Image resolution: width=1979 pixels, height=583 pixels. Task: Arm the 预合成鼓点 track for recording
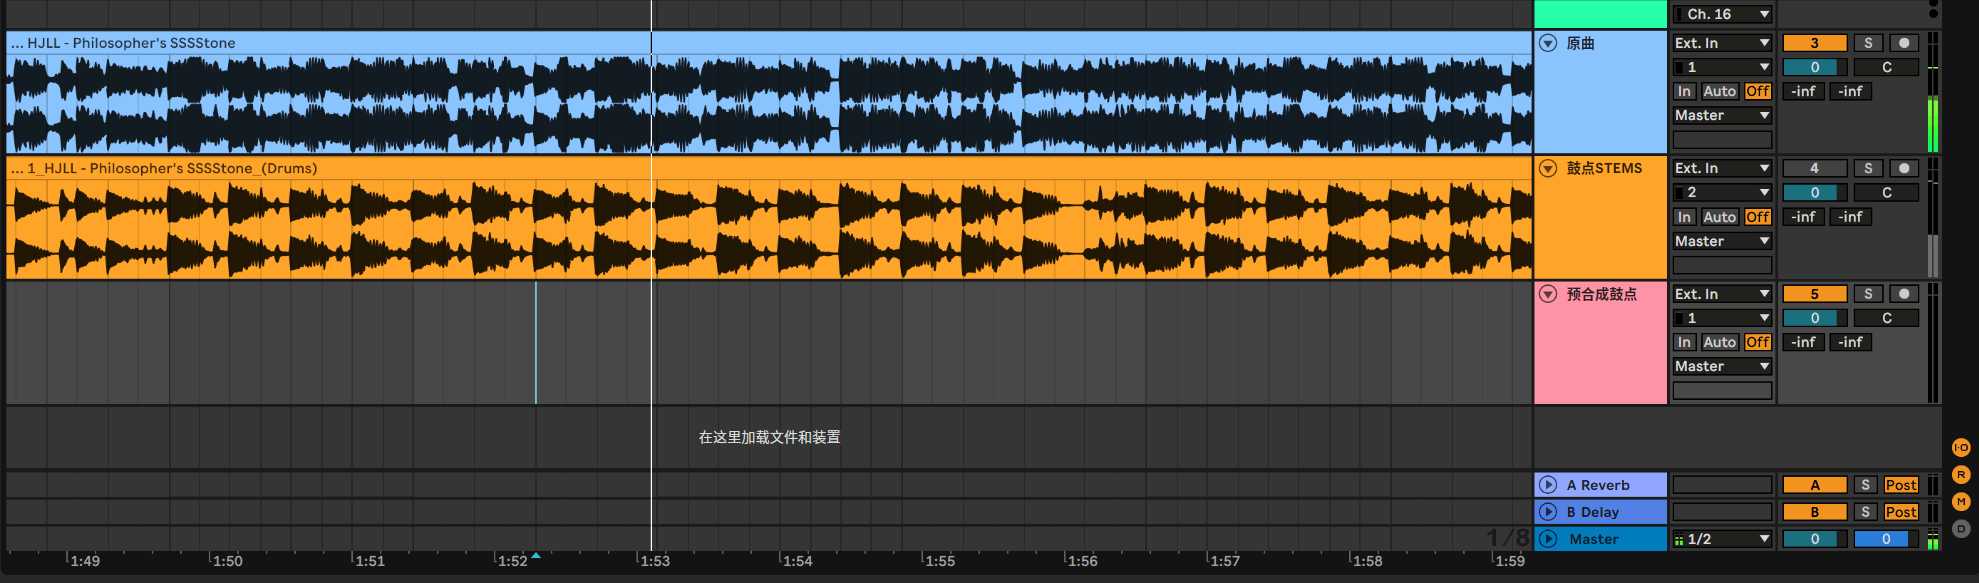click(x=1904, y=294)
